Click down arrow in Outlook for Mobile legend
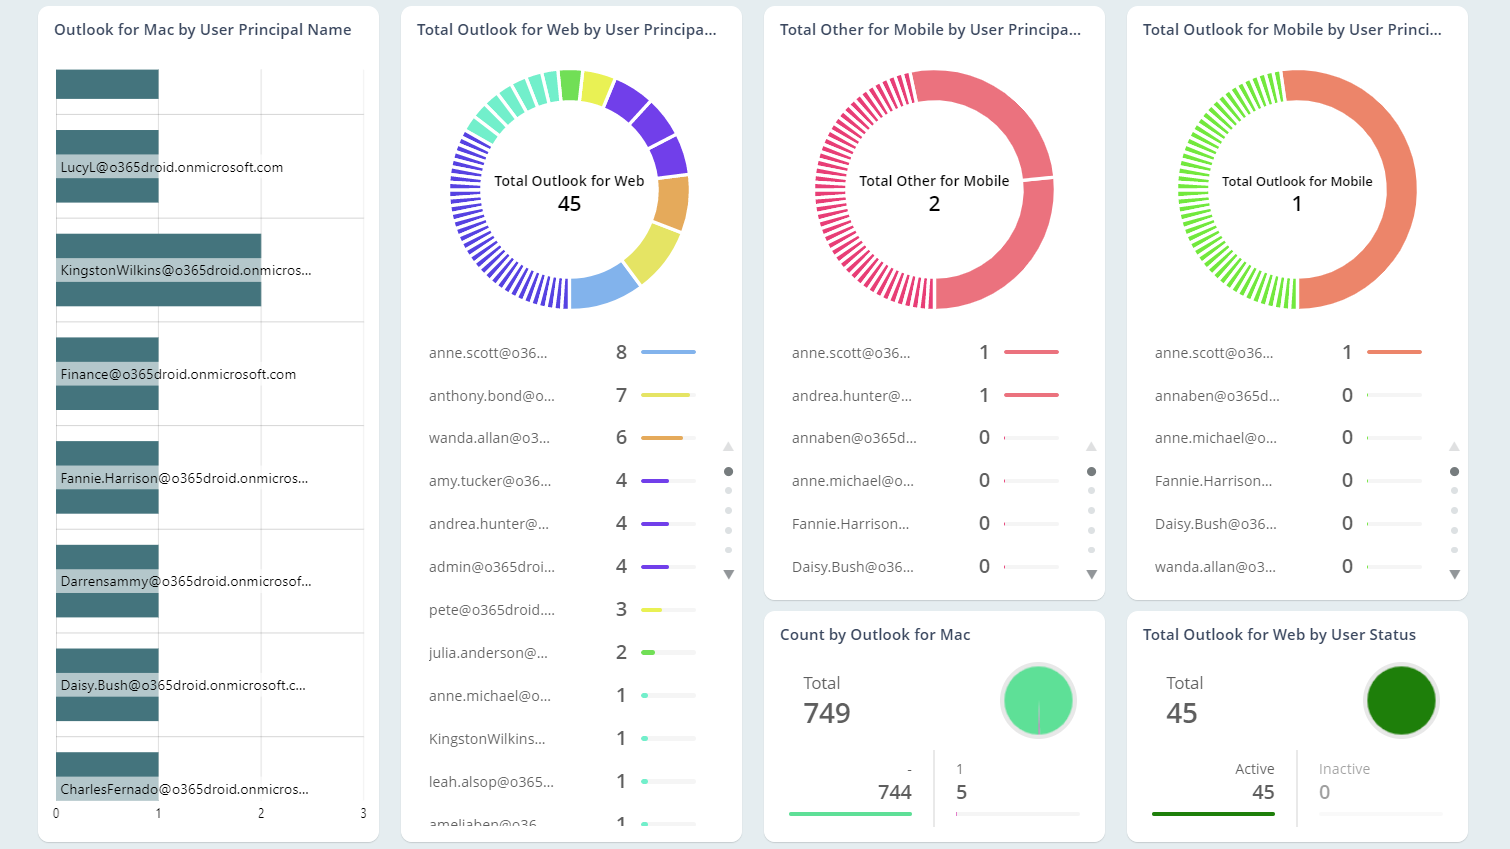The width and height of the screenshot is (1510, 849). click(x=1454, y=574)
